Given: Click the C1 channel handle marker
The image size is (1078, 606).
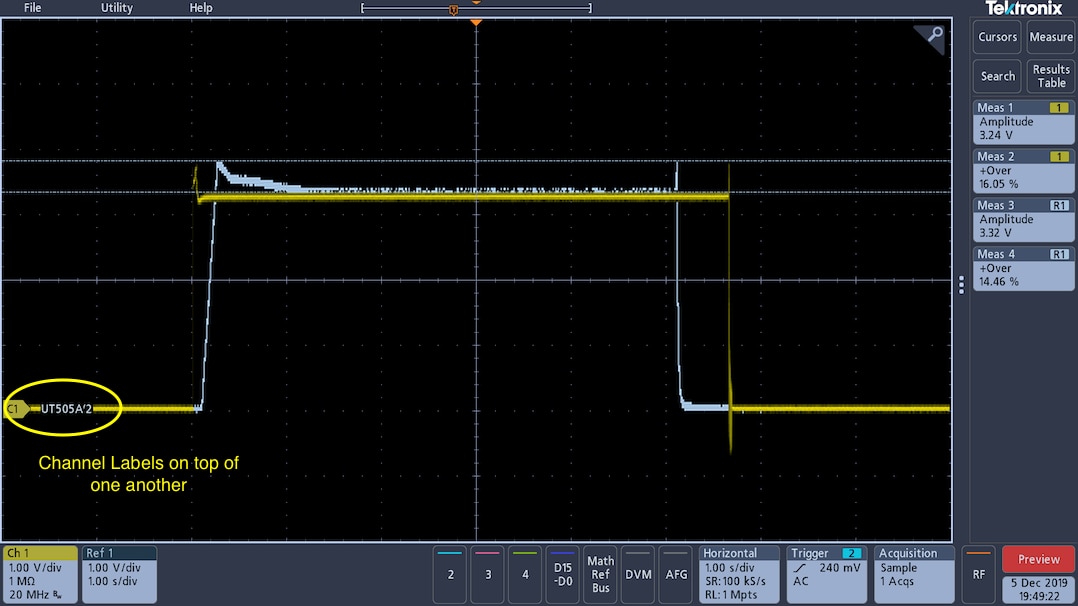Looking at the screenshot, I should (15, 408).
